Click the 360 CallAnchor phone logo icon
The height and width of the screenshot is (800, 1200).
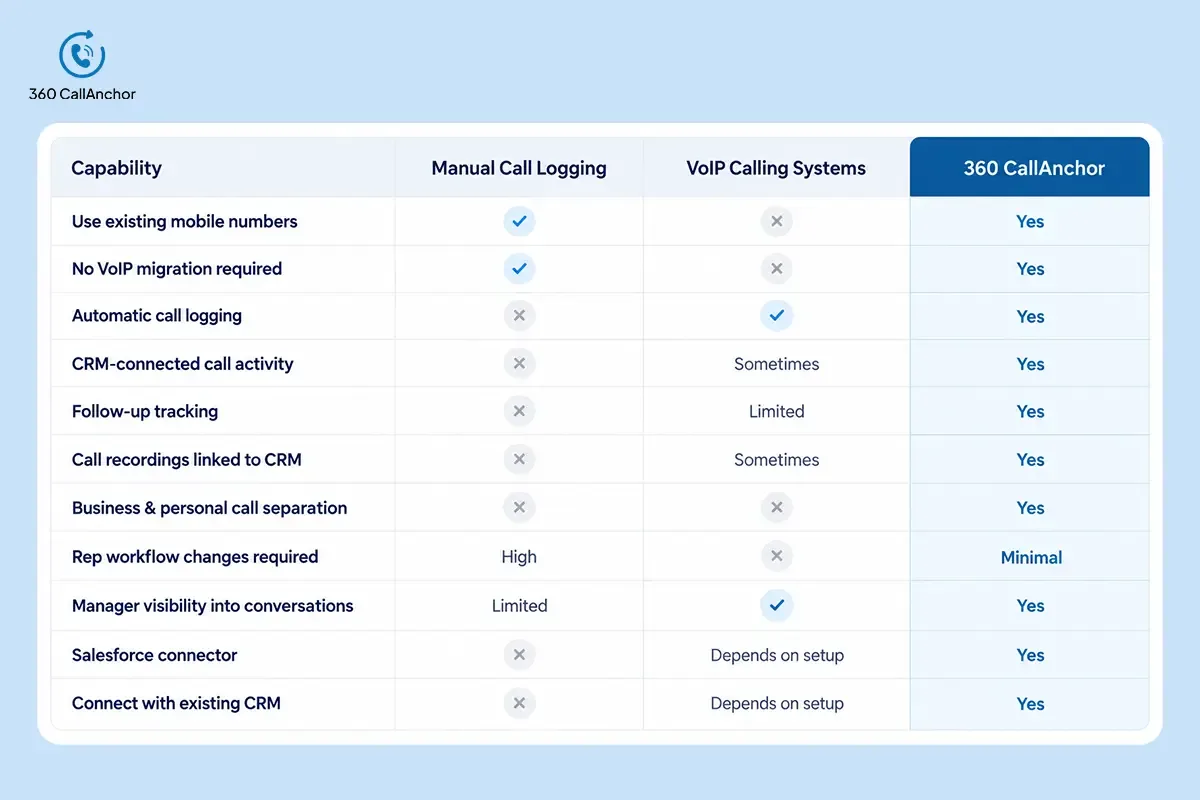click(82, 54)
